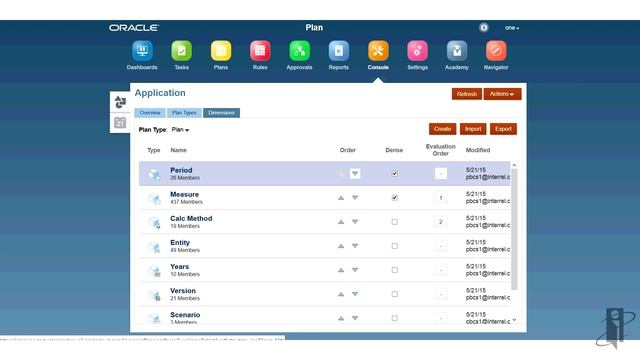Image resolution: width=640 pixels, height=360 pixels.
Task: Open the Scenario dimension link
Action: 185,315
